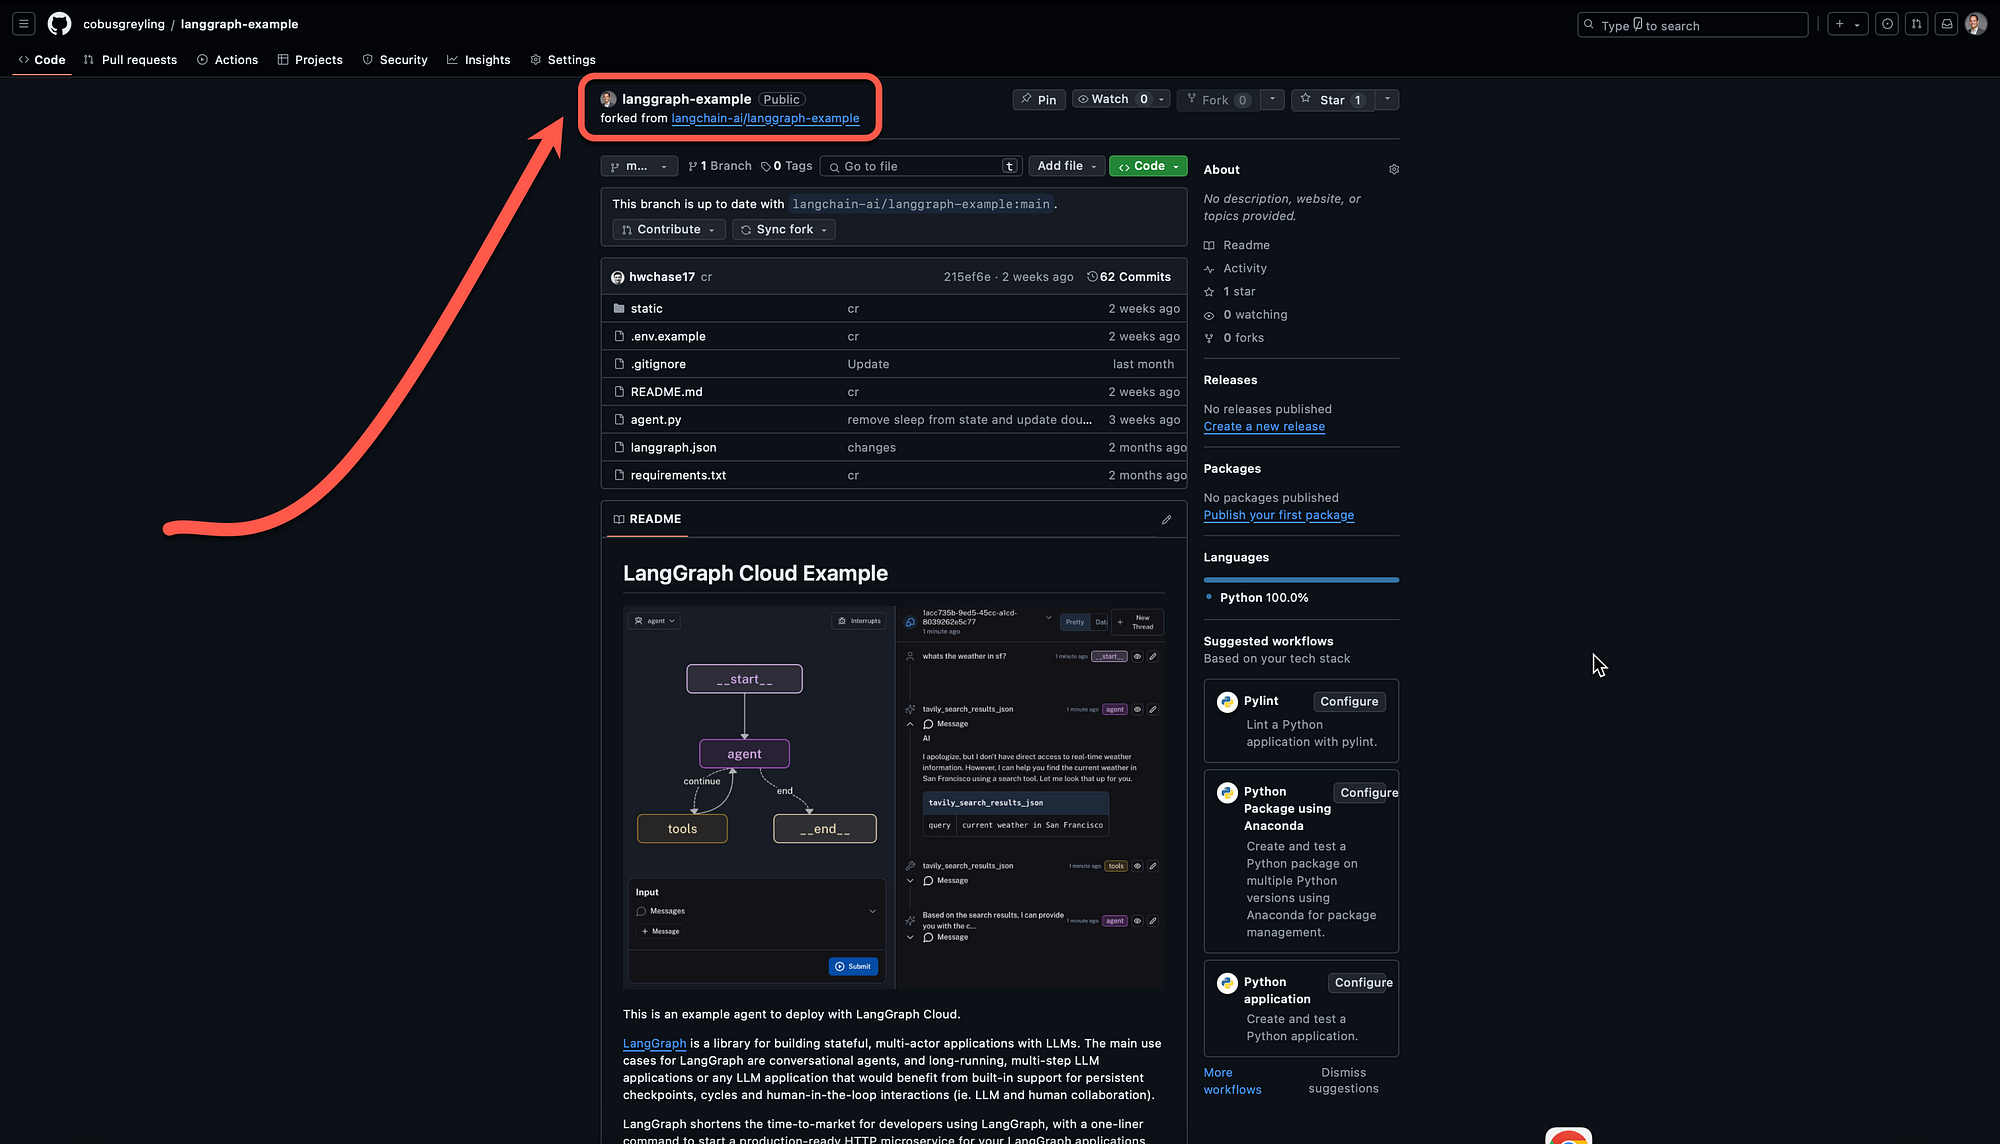Configure the Pylint workflow
2000x1144 pixels.
coord(1349,701)
